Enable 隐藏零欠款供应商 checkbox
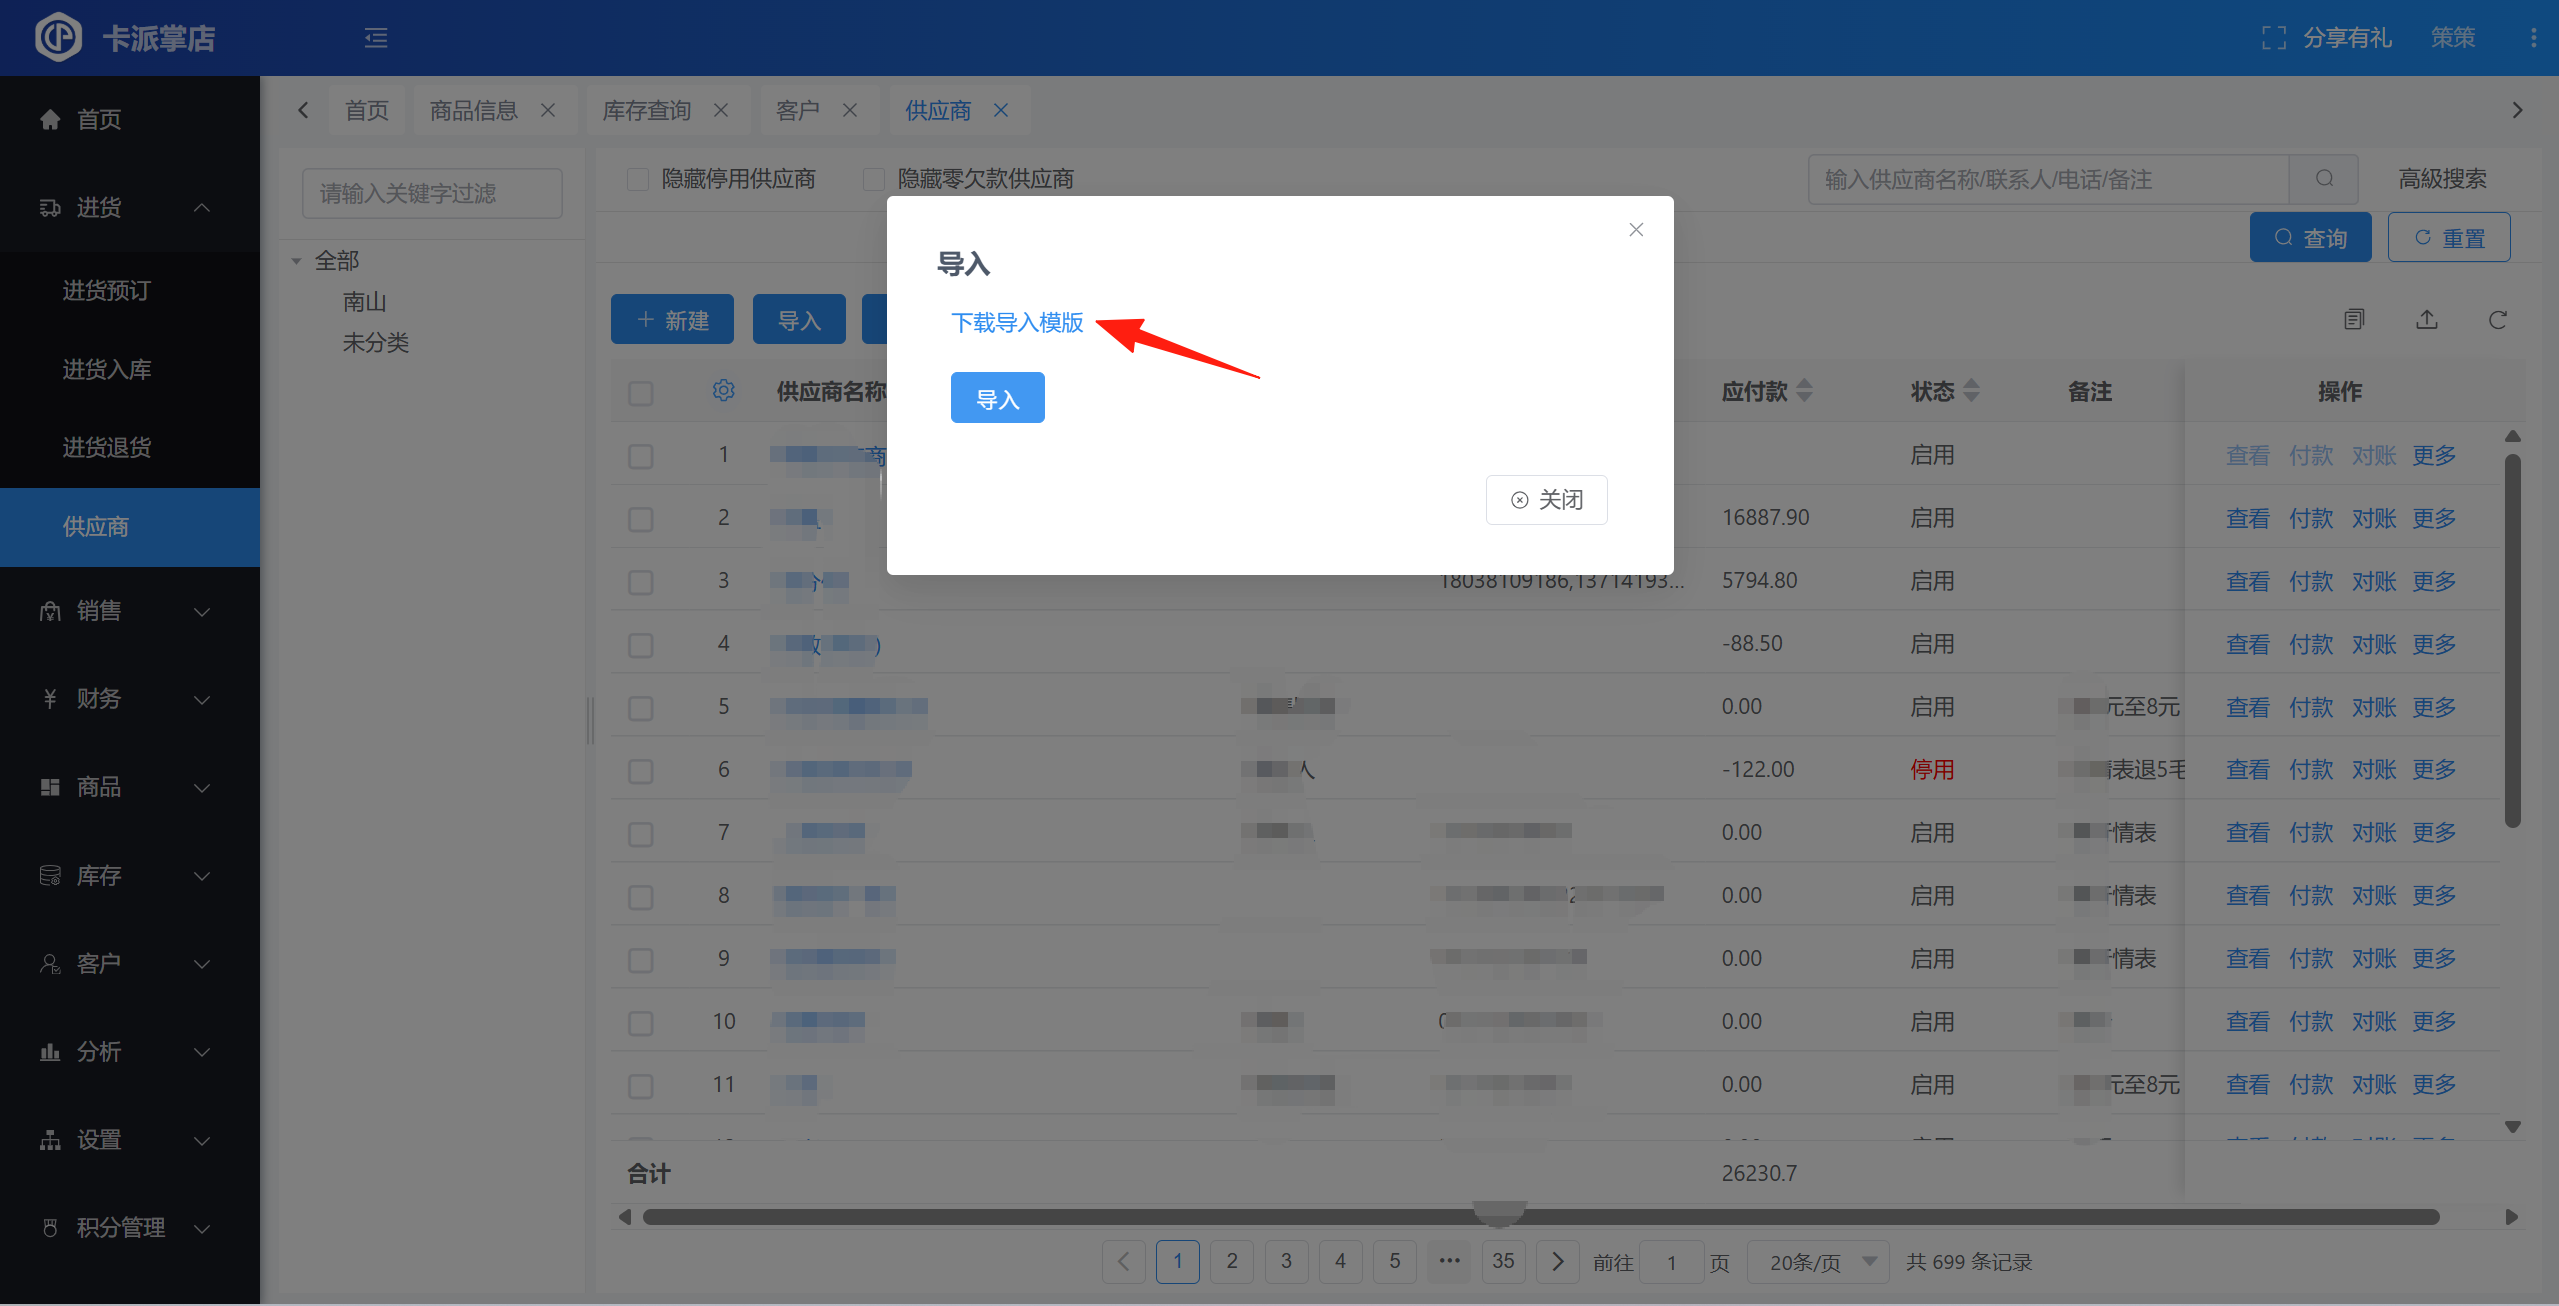The height and width of the screenshot is (1306, 2559). 874,179
